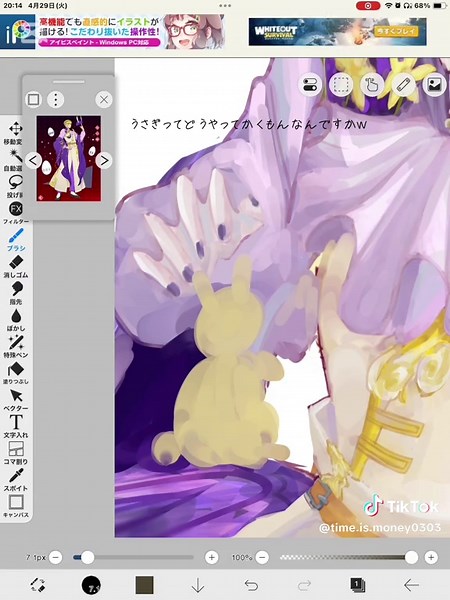The image size is (450, 600).
Task: Open the ruler tool on canvas
Action: click(x=403, y=84)
